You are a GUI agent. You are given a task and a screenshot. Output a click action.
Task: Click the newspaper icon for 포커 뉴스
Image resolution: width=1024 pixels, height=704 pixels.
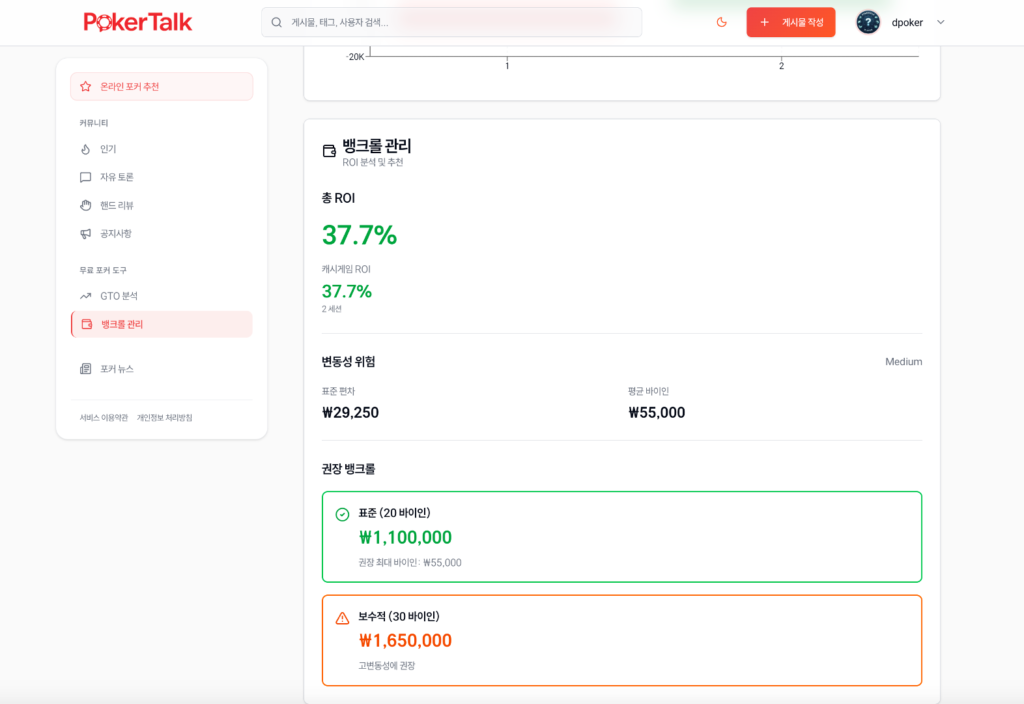pos(86,369)
